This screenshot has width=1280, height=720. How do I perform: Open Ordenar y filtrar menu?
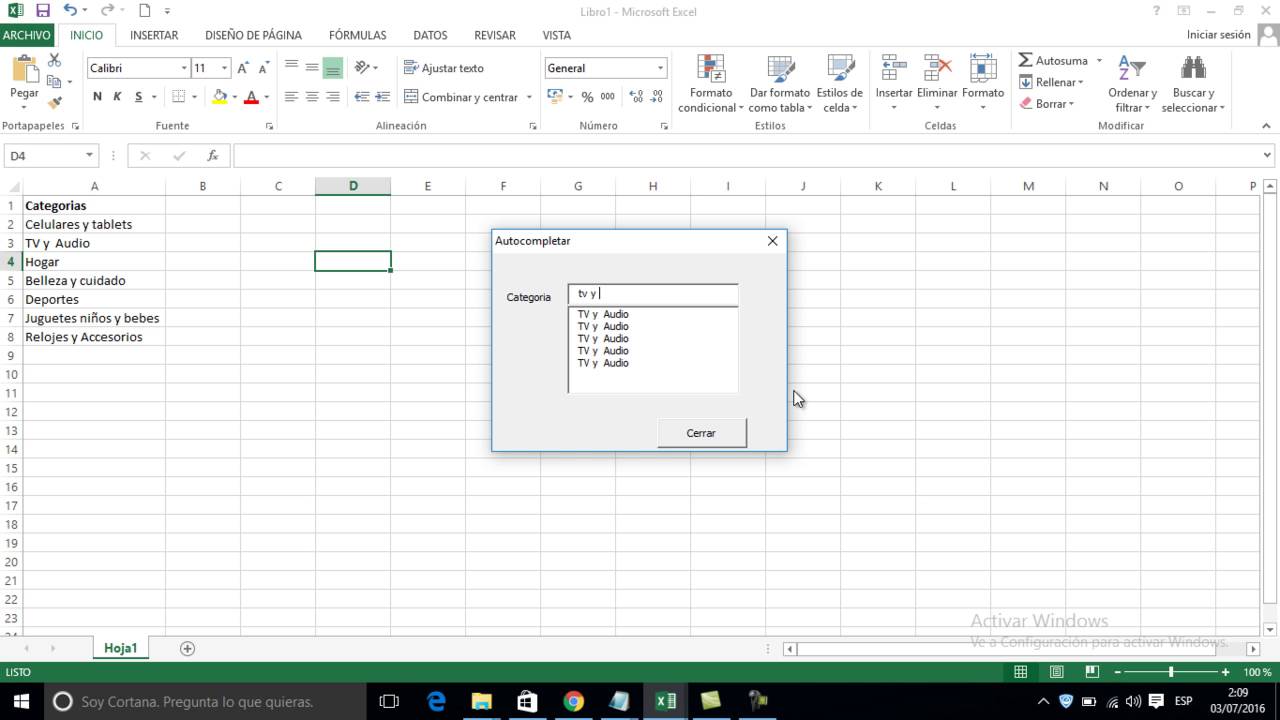[1132, 84]
